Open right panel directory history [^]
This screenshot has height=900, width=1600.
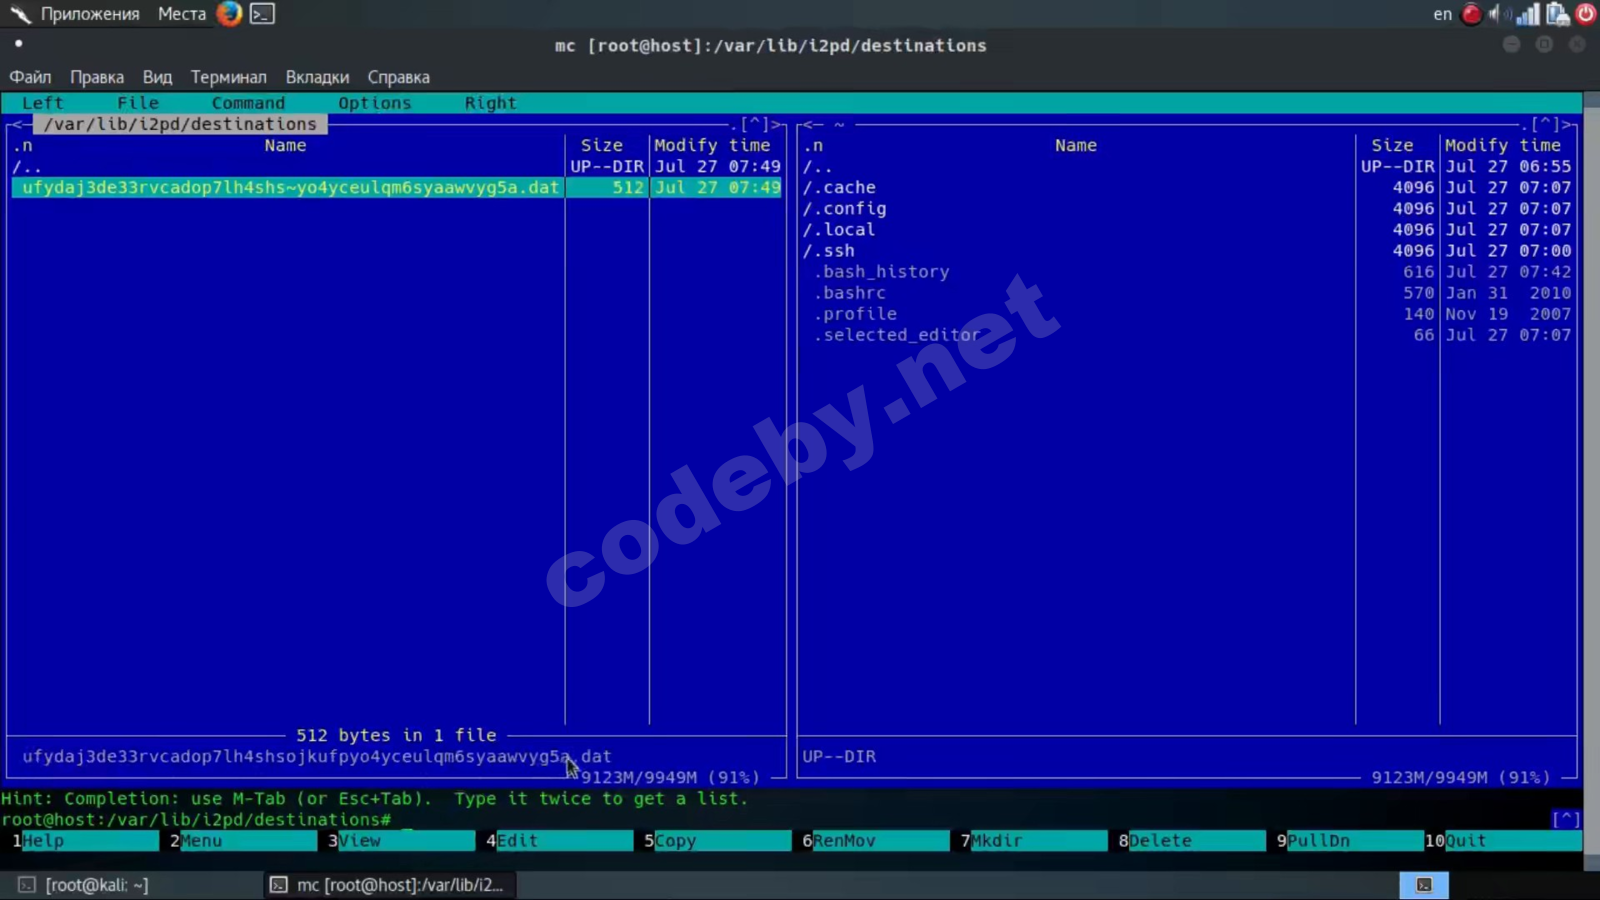(1546, 124)
